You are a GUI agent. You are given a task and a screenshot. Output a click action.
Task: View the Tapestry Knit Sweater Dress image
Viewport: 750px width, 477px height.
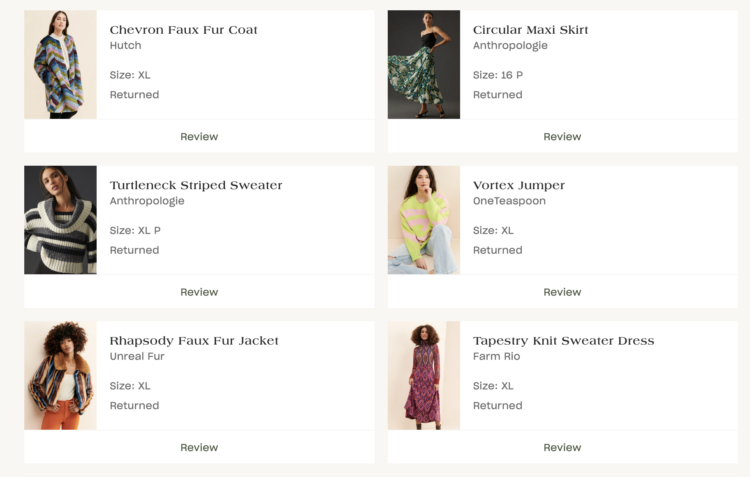(424, 376)
